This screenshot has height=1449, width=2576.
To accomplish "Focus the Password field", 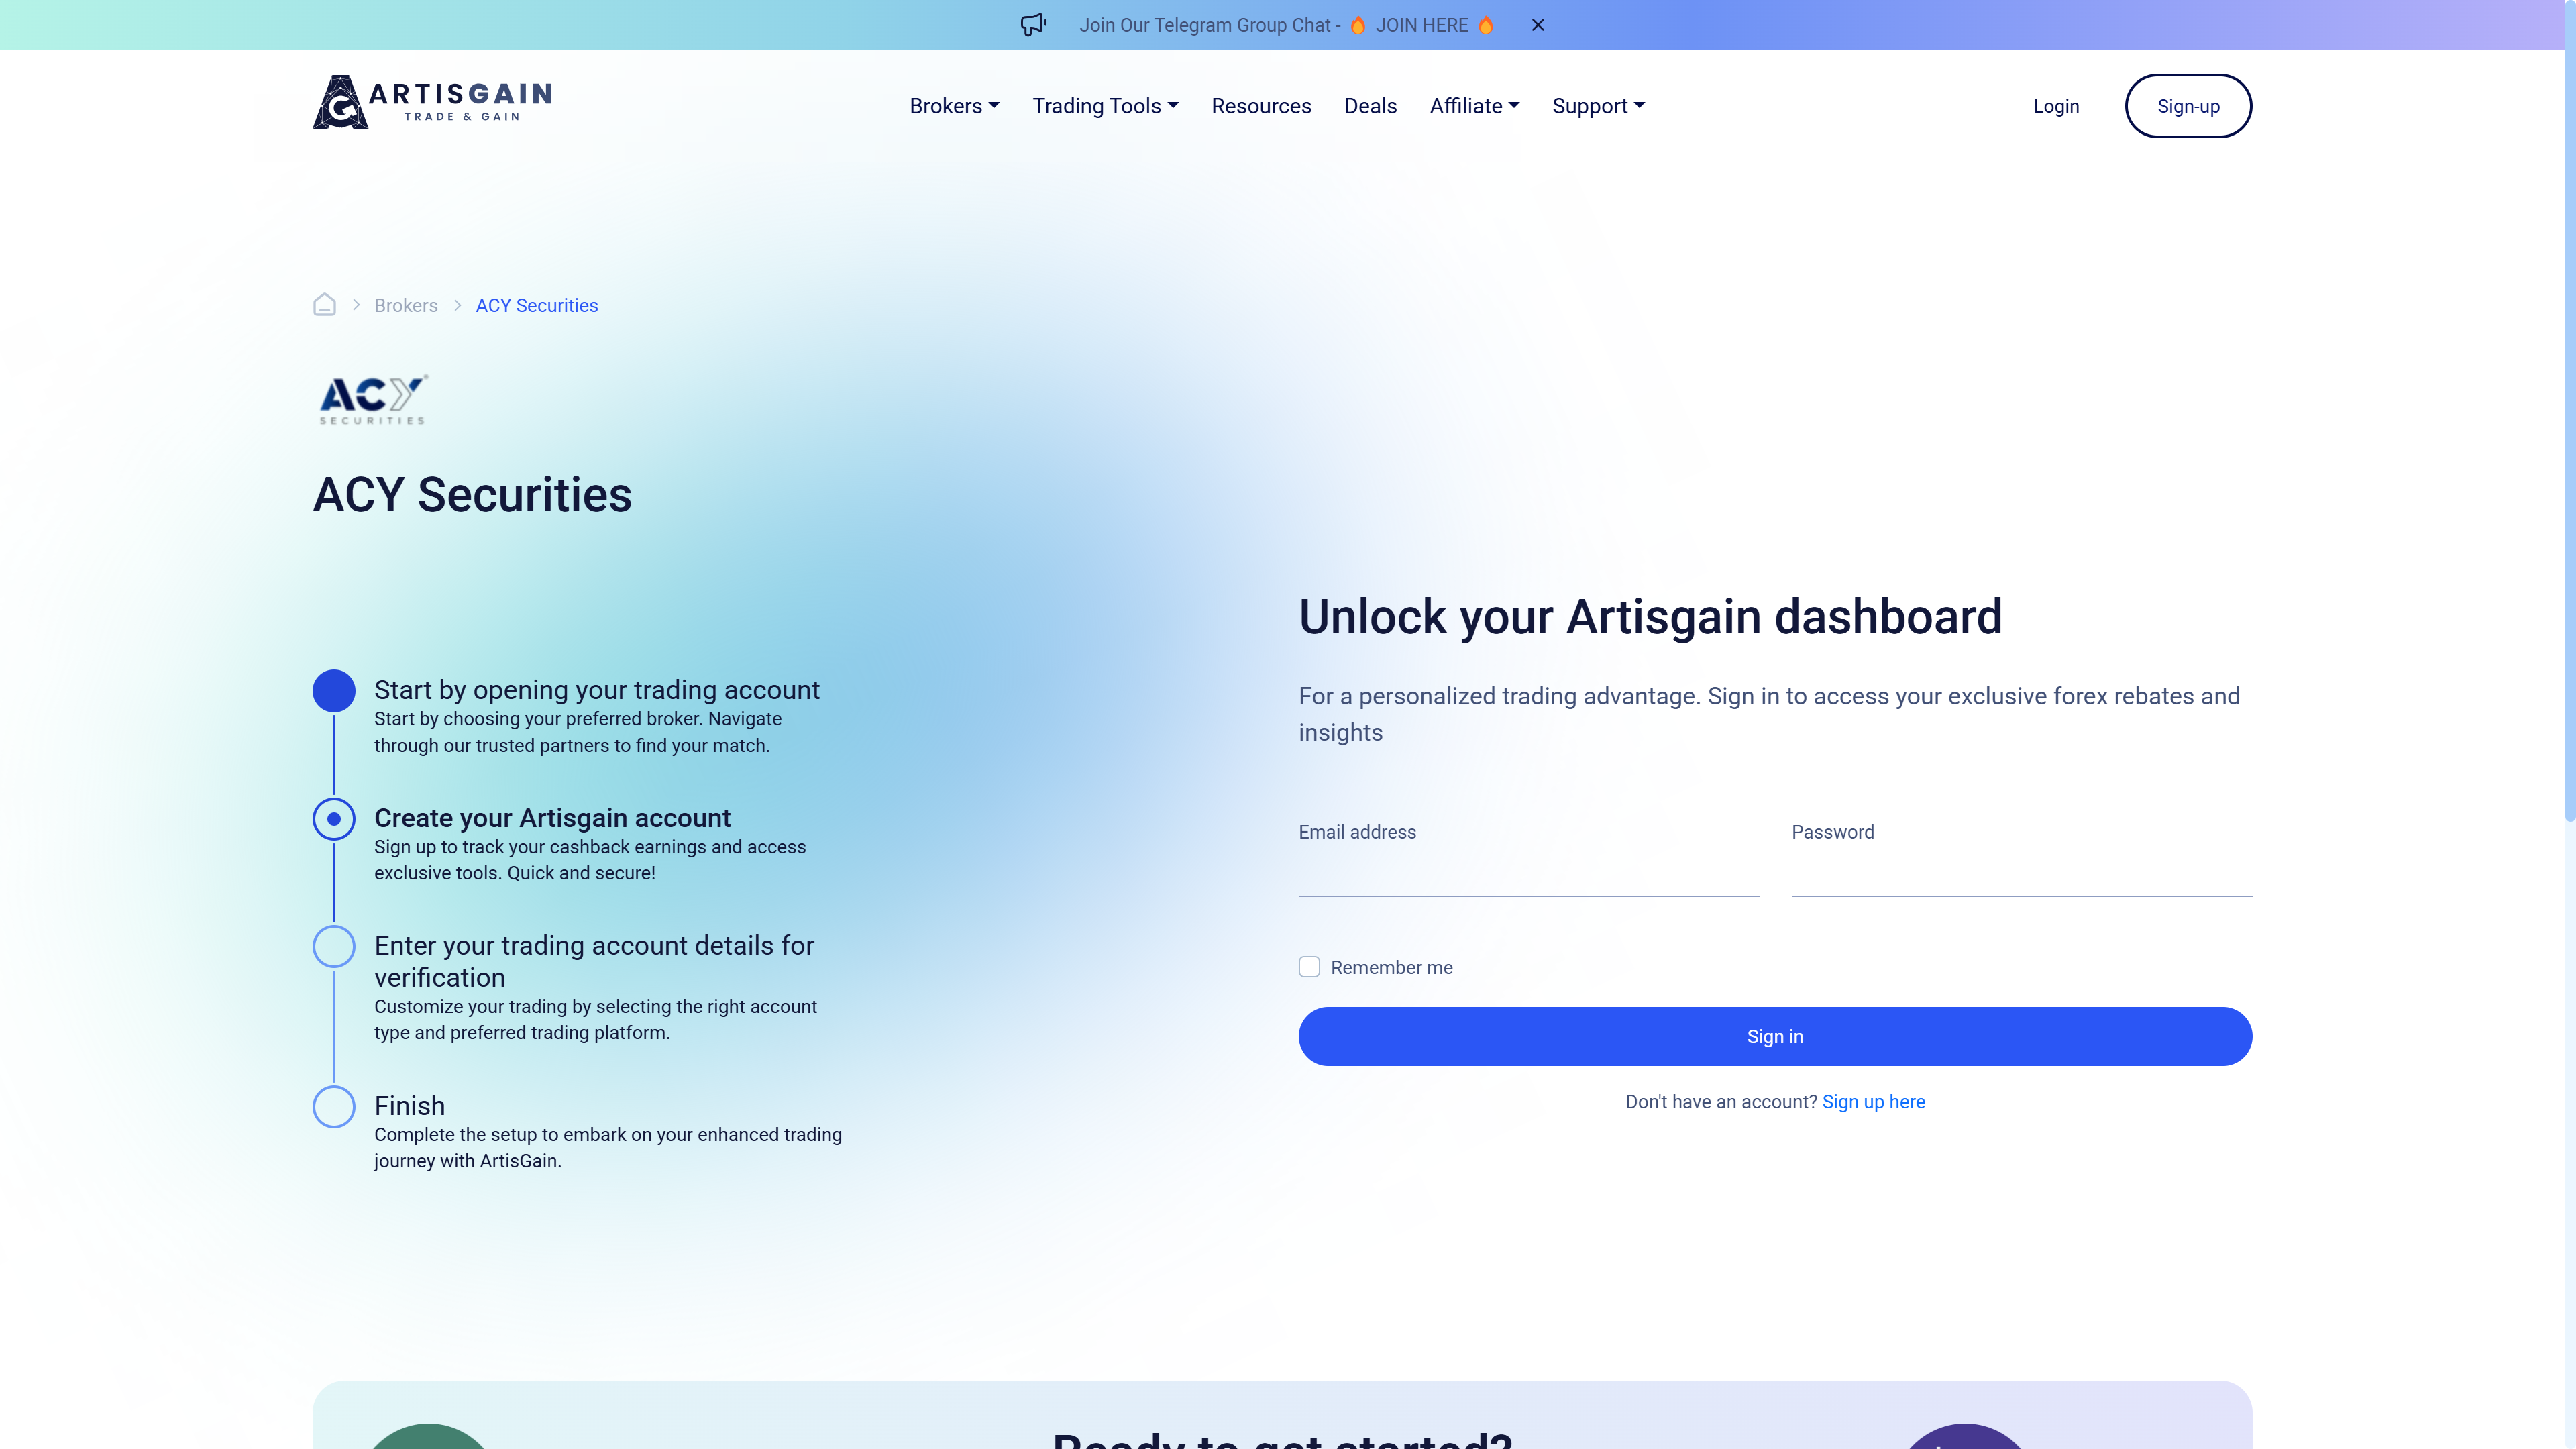I will 2021,873.
